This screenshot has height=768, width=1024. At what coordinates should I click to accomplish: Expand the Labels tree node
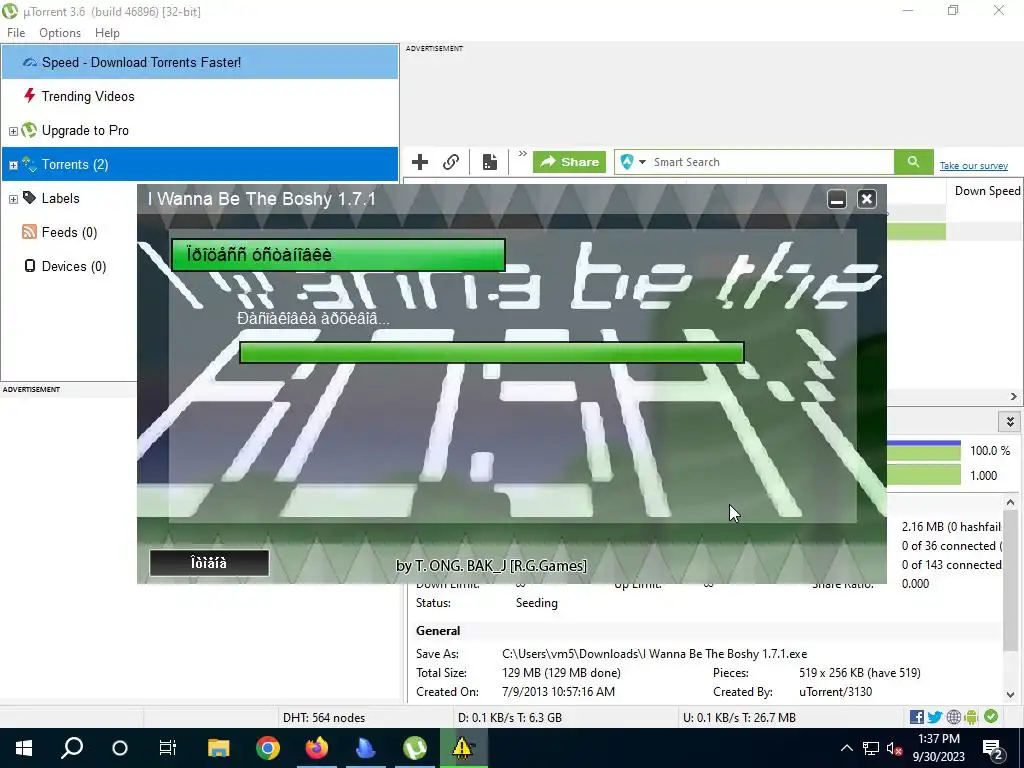(x=13, y=199)
